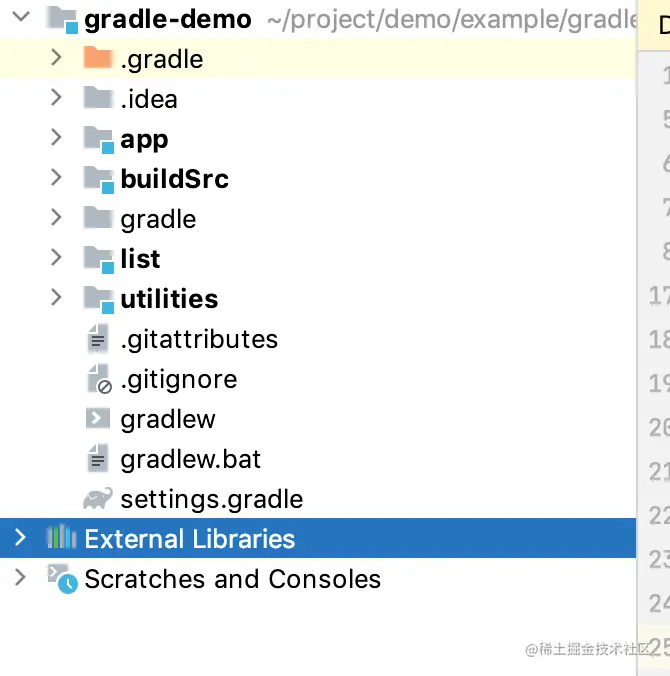Click the buildSrc module folder icon

coord(98,180)
